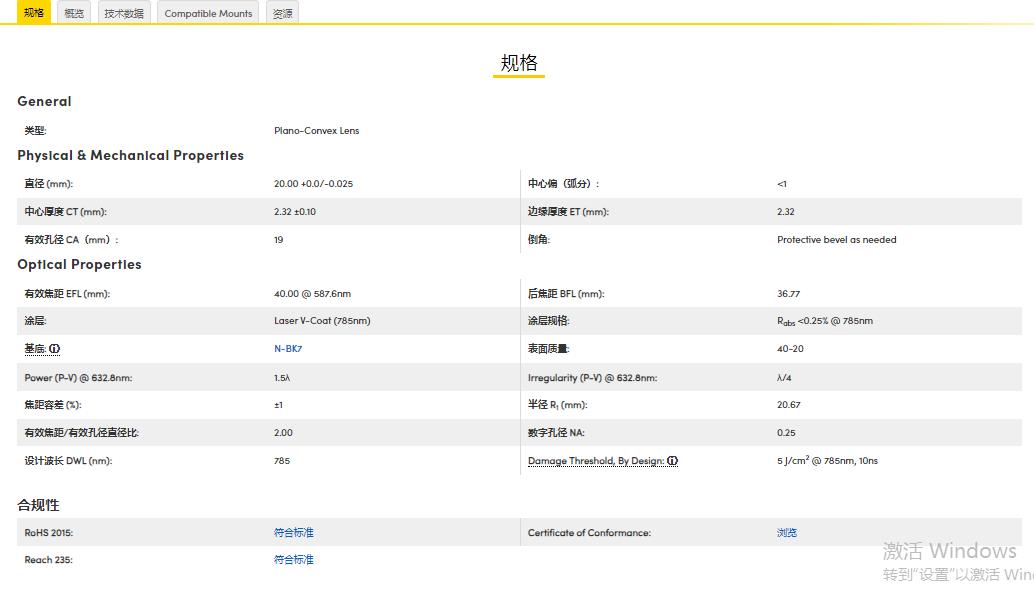Viewport: 1034px width, 595px height.
Task: Click the 合规性 section heading
Action: pyautogui.click(x=38, y=505)
